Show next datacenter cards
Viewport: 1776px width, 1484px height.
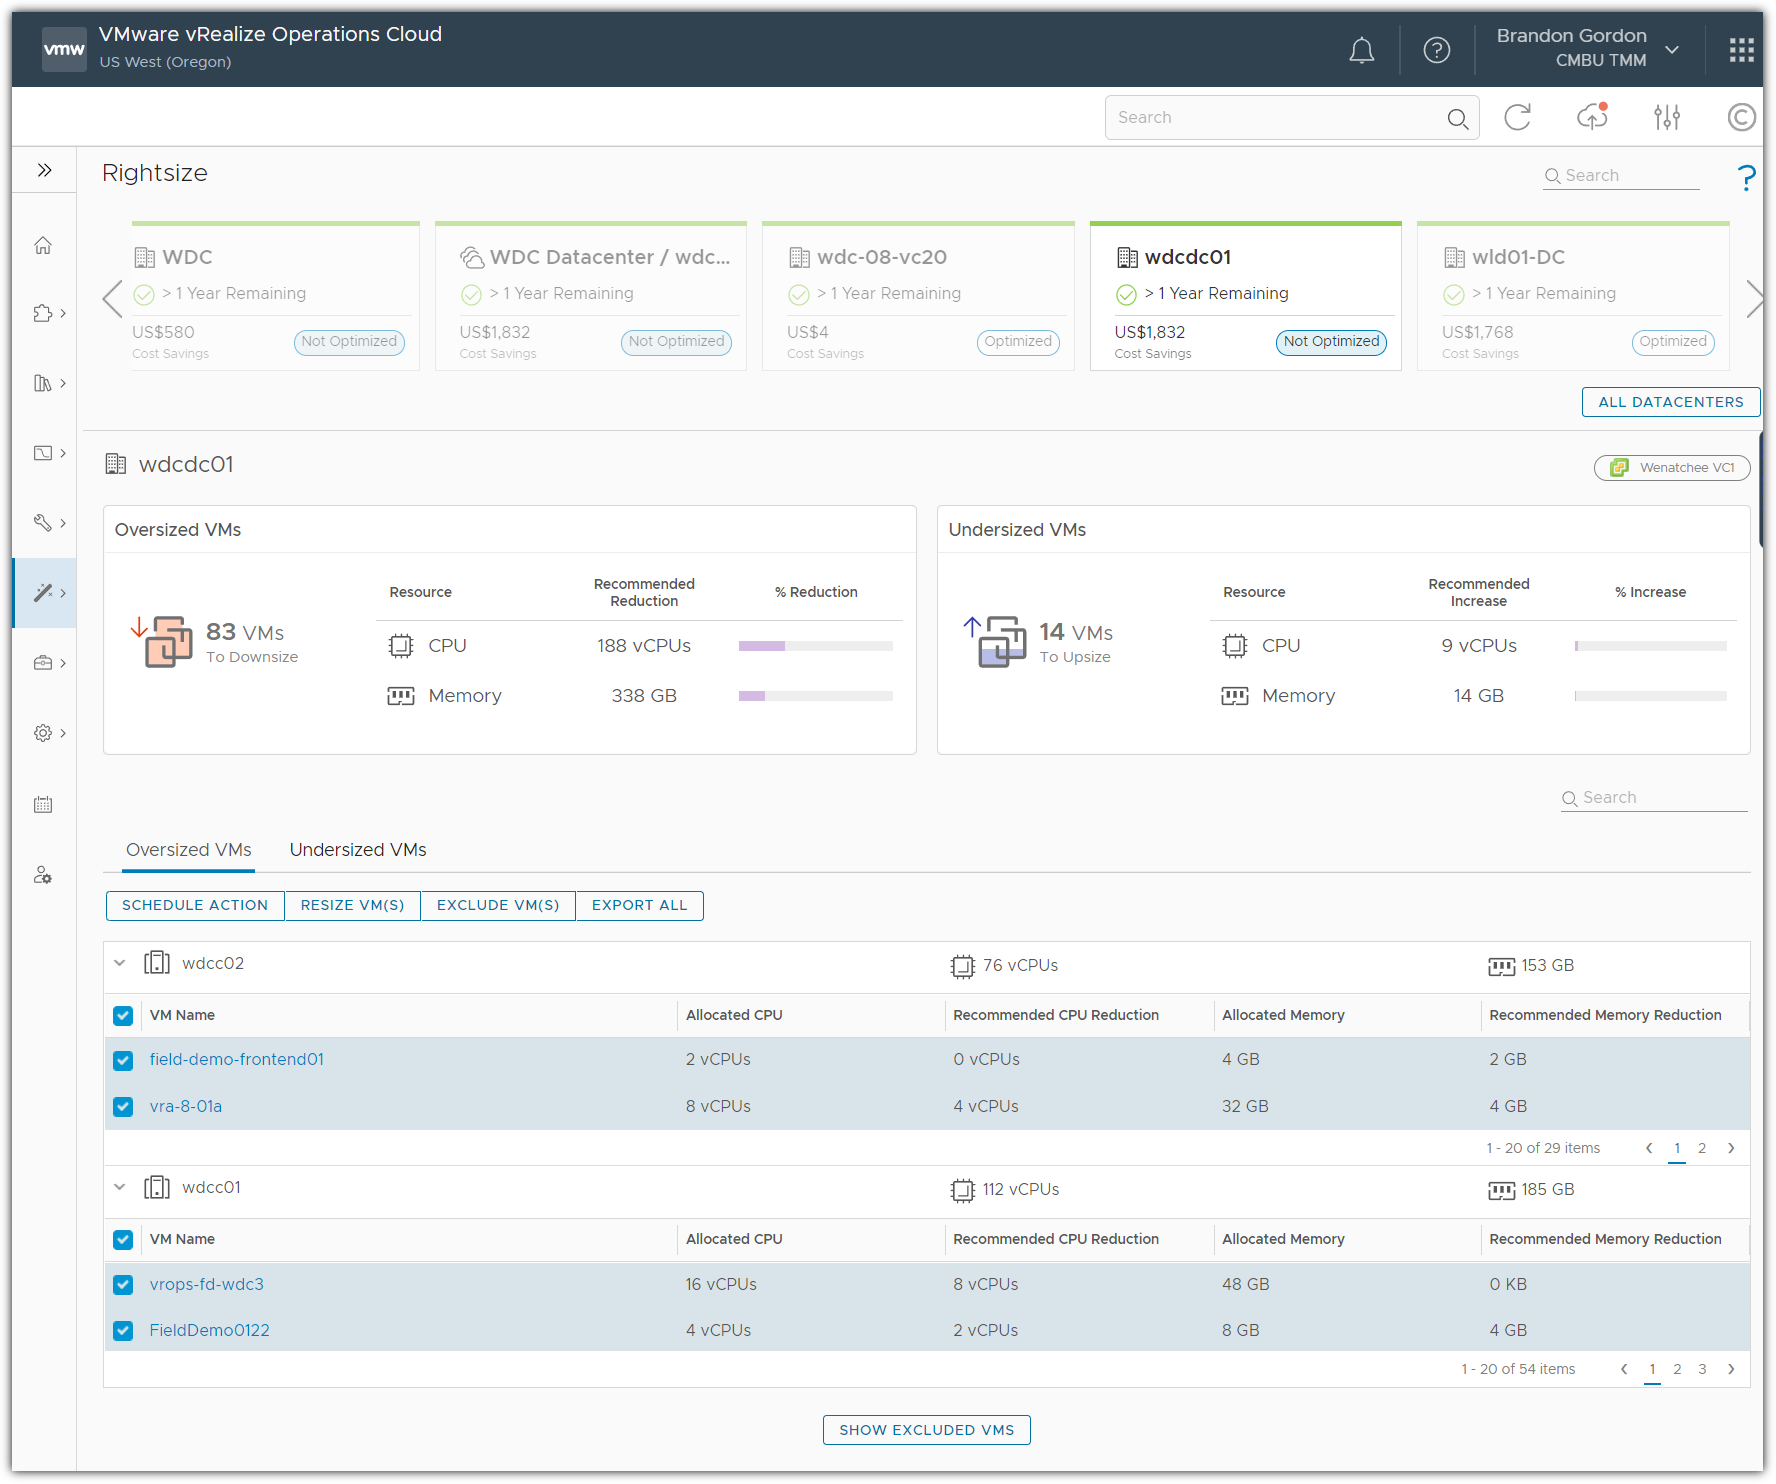(1754, 298)
